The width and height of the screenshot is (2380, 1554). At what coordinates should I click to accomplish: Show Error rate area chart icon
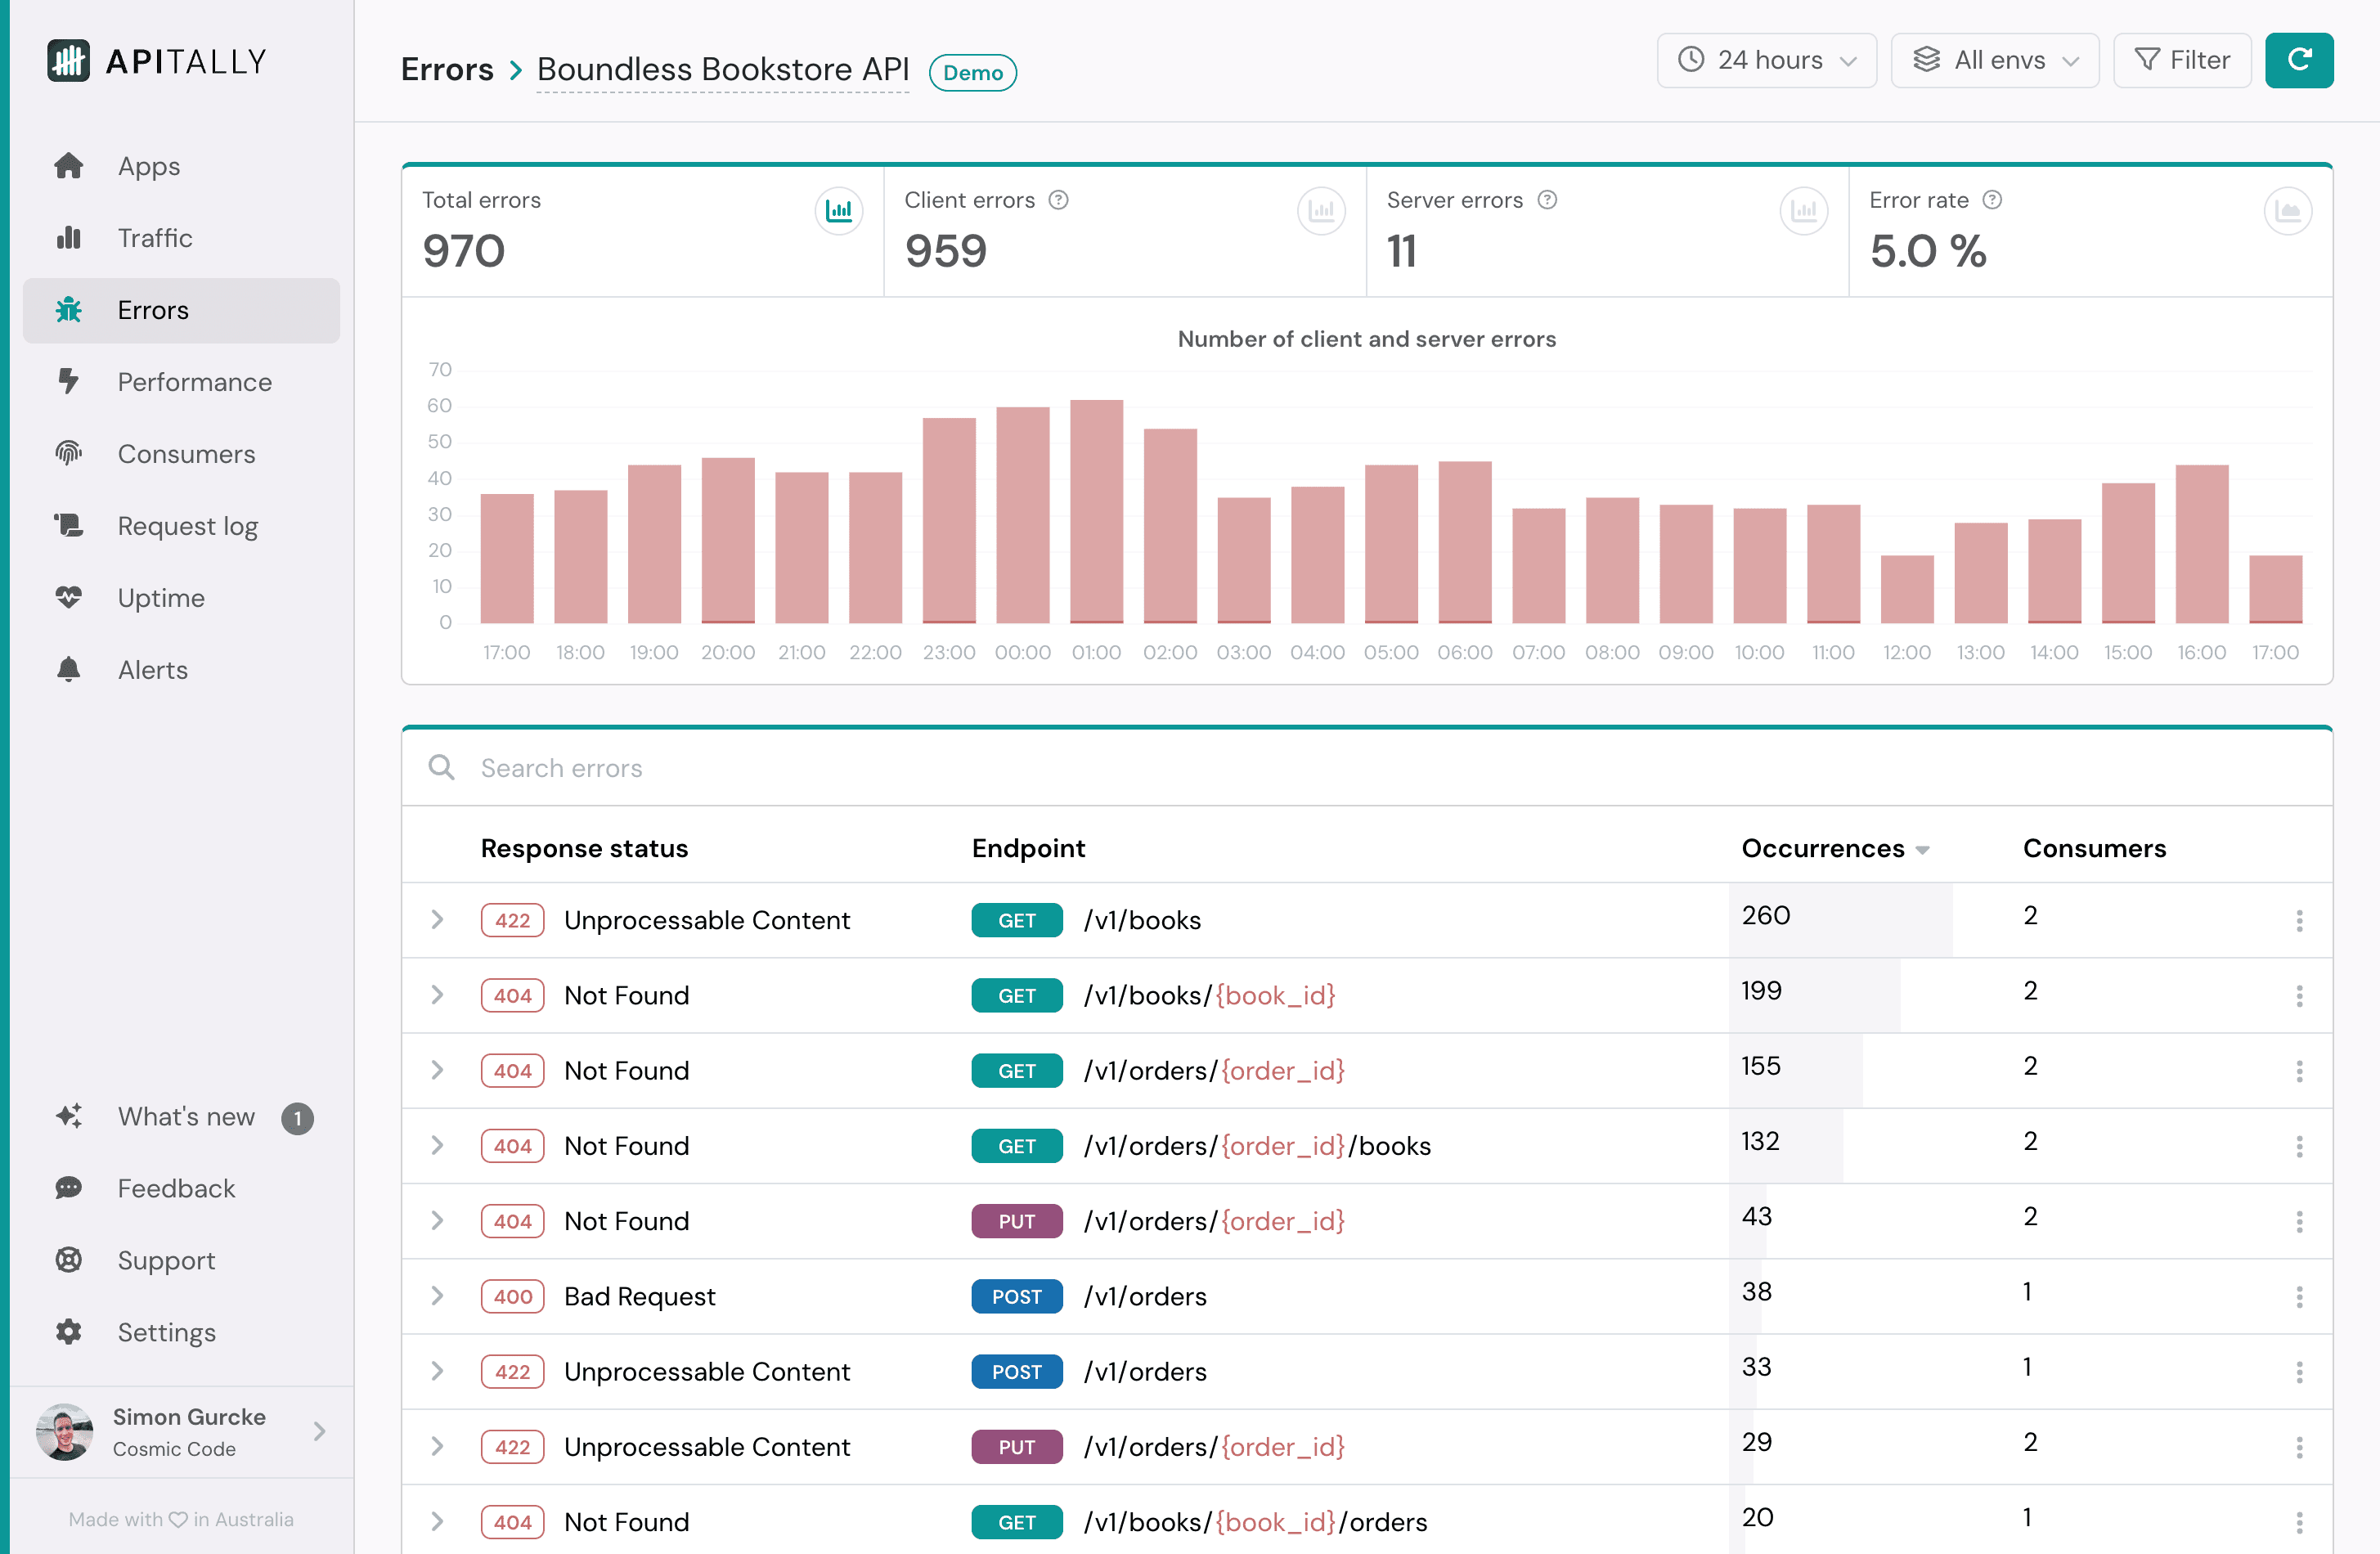click(2287, 211)
